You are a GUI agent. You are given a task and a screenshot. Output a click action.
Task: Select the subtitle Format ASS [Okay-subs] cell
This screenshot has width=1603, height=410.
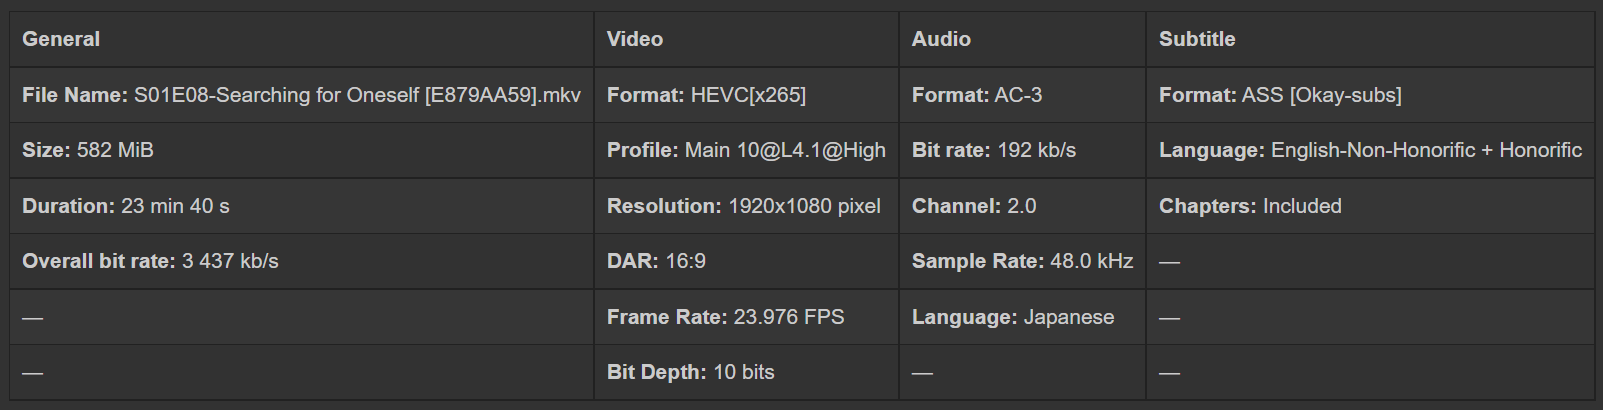[1280, 95]
